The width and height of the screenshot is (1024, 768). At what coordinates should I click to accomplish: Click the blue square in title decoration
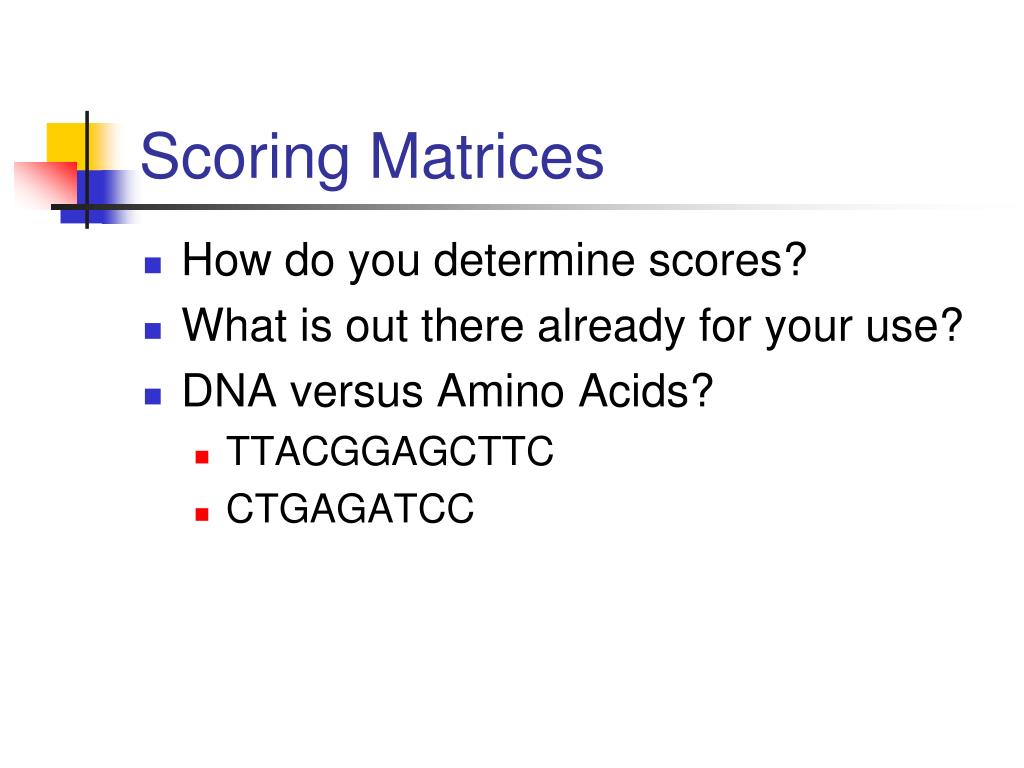(98, 196)
